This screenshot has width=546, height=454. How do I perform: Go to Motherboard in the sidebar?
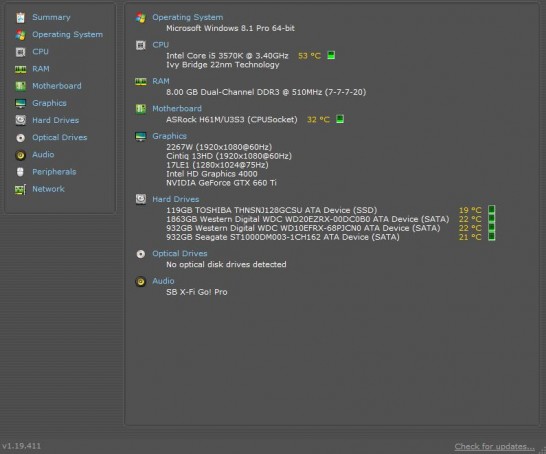pyautogui.click(x=57, y=86)
